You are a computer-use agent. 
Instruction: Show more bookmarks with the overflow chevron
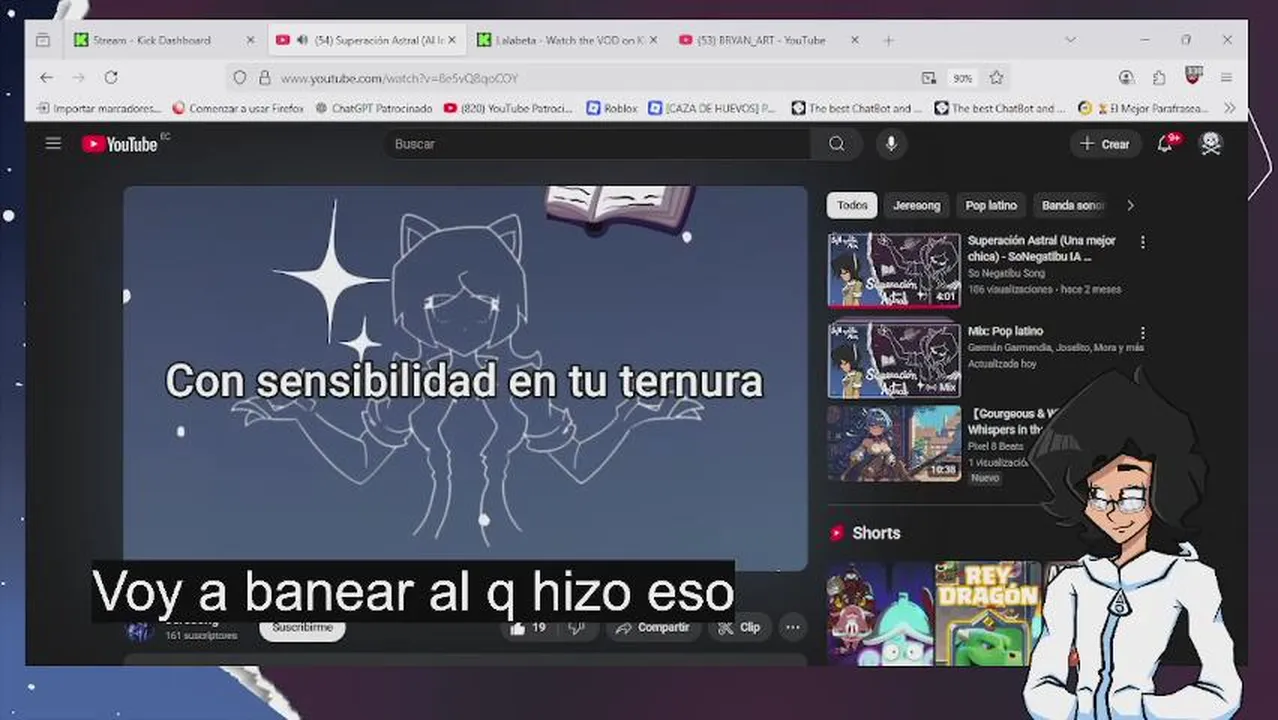click(x=1229, y=108)
